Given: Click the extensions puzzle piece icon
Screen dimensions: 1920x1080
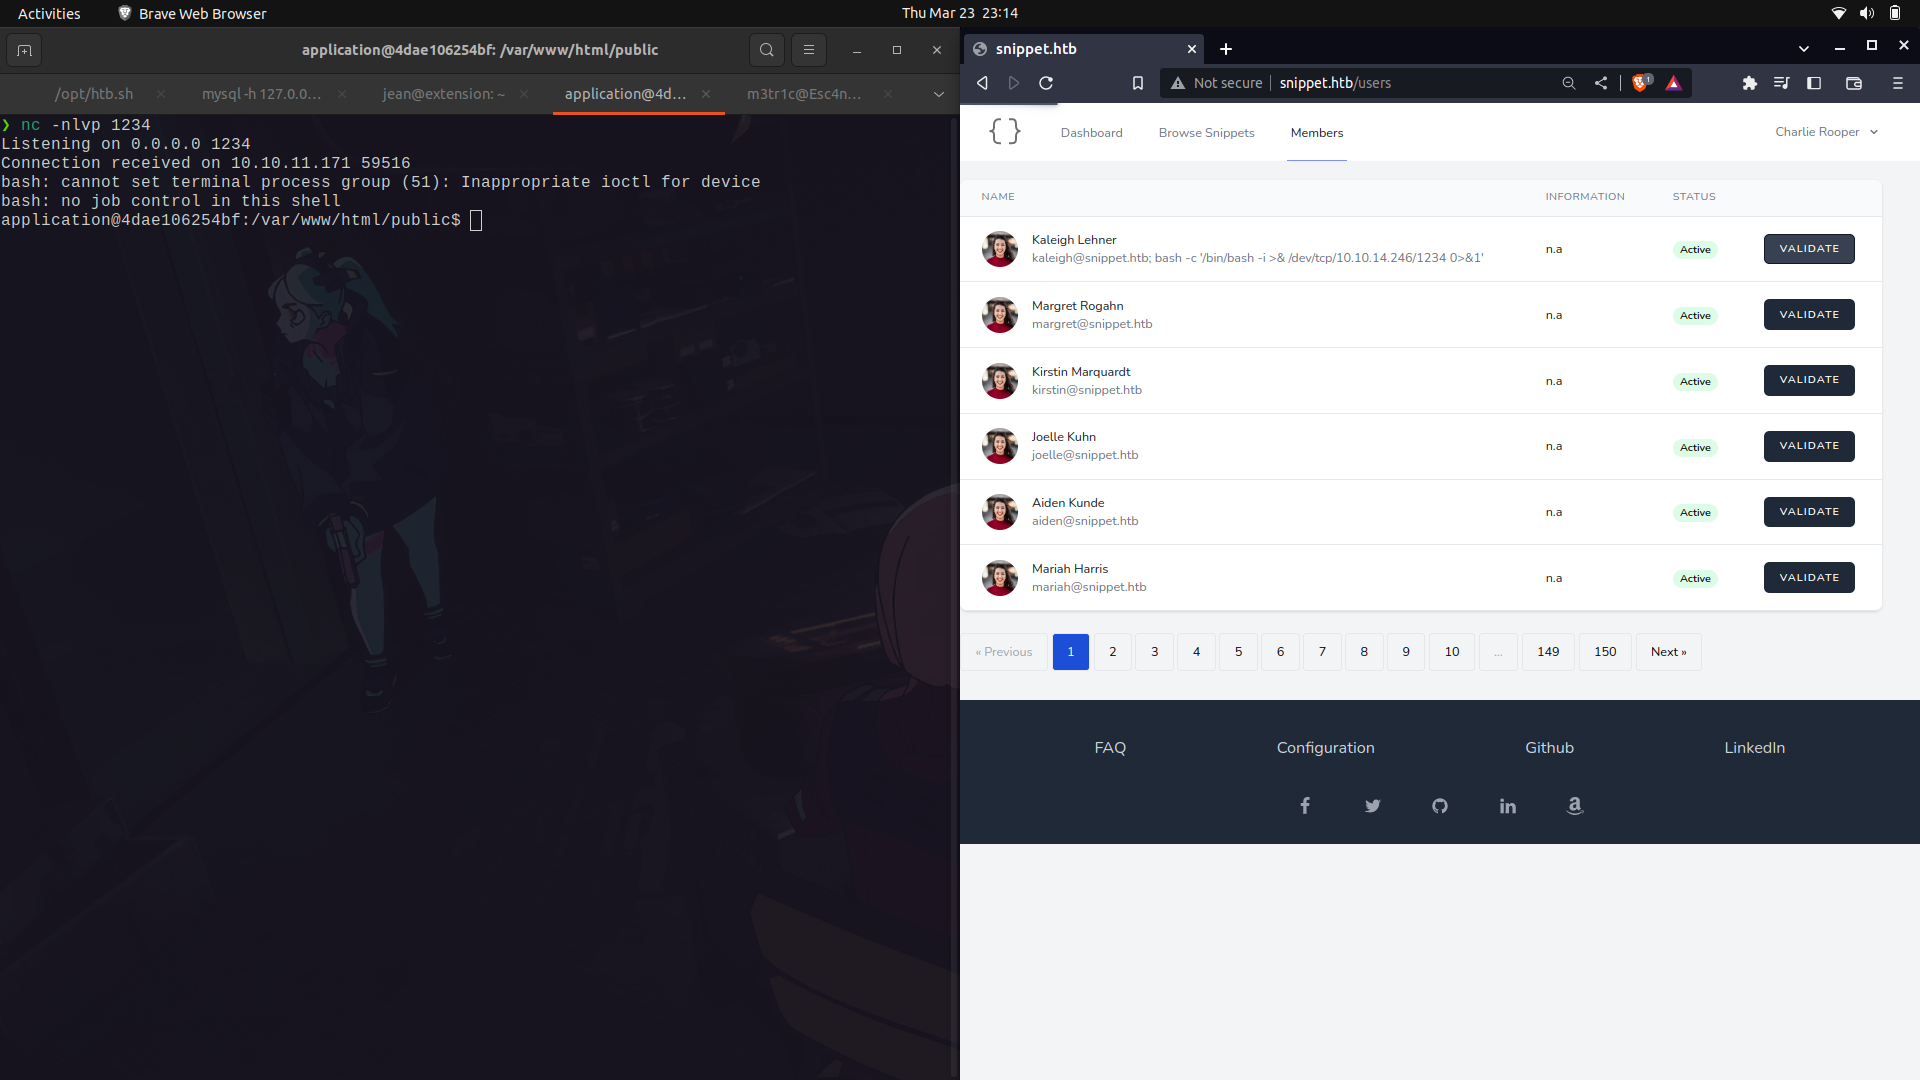Looking at the screenshot, I should click(1750, 83).
